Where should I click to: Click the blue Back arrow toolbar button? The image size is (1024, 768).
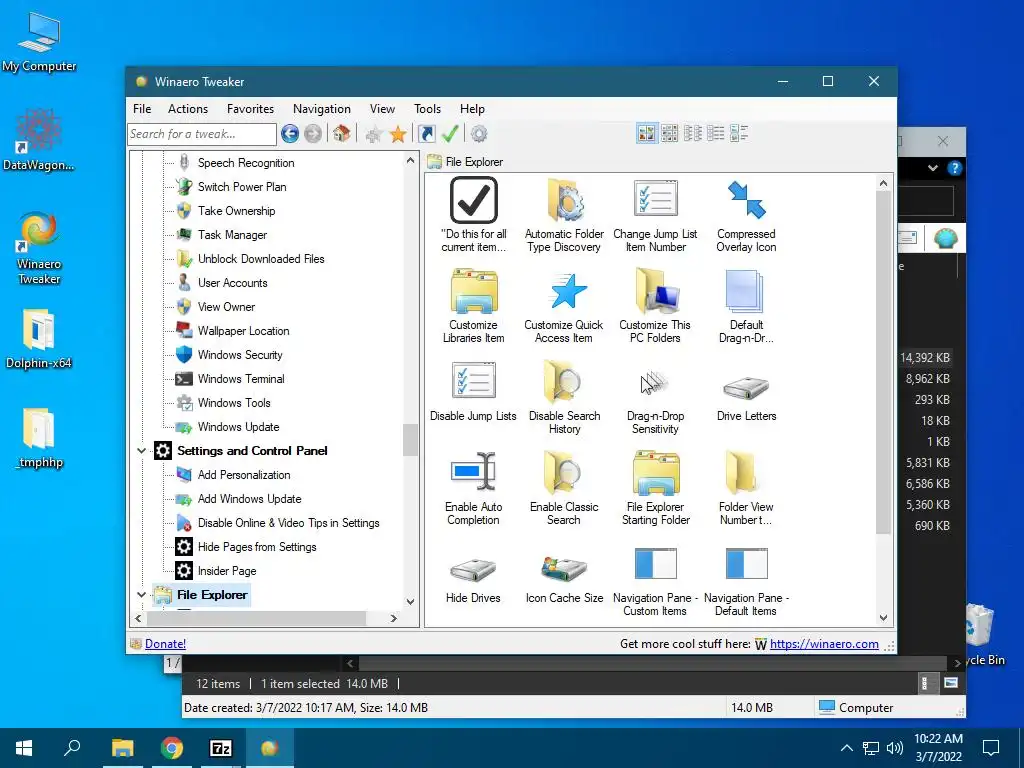290,134
